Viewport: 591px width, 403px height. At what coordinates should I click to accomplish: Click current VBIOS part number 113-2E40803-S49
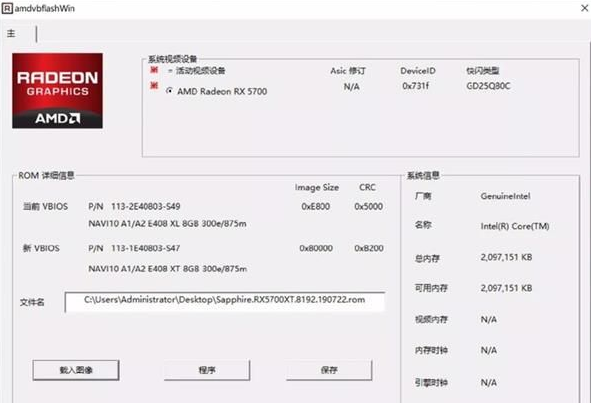(145, 207)
